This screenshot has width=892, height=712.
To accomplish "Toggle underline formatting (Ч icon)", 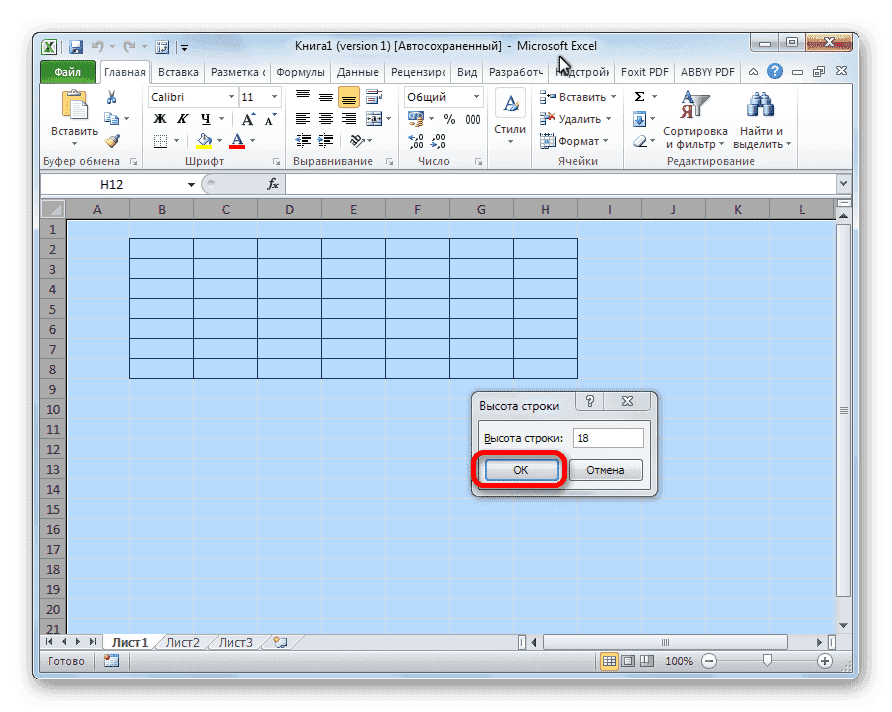I will coord(205,117).
